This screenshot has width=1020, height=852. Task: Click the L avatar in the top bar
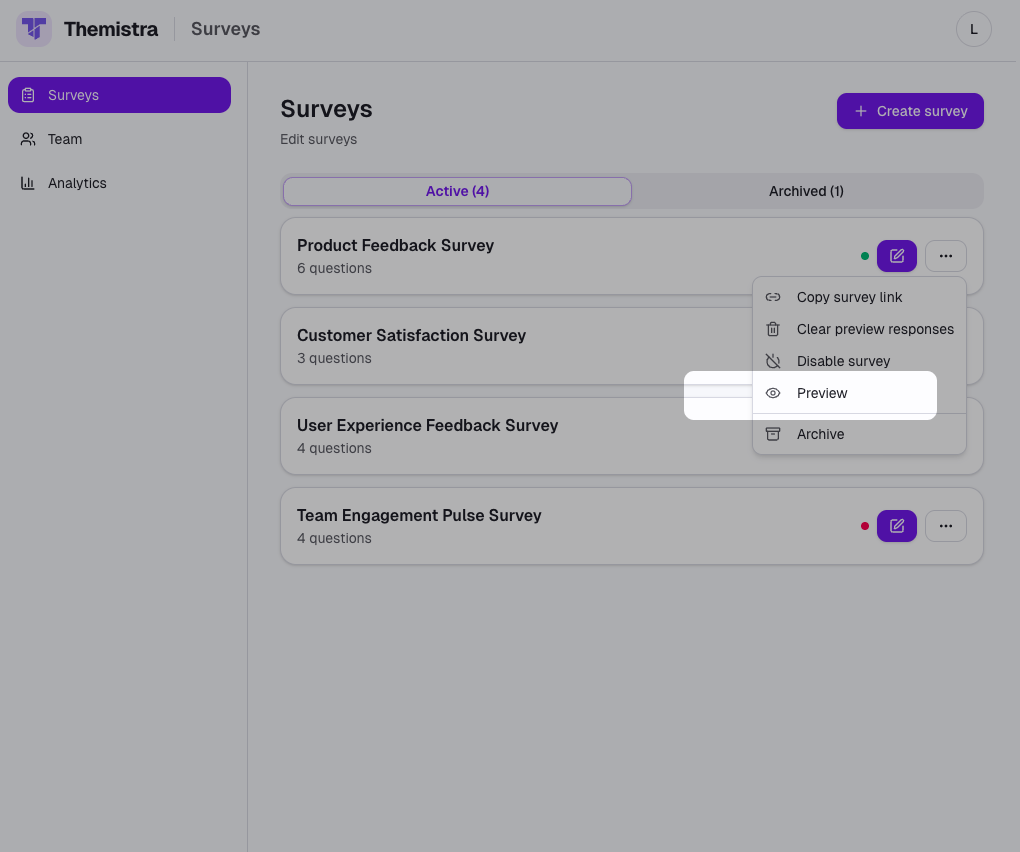tap(973, 29)
